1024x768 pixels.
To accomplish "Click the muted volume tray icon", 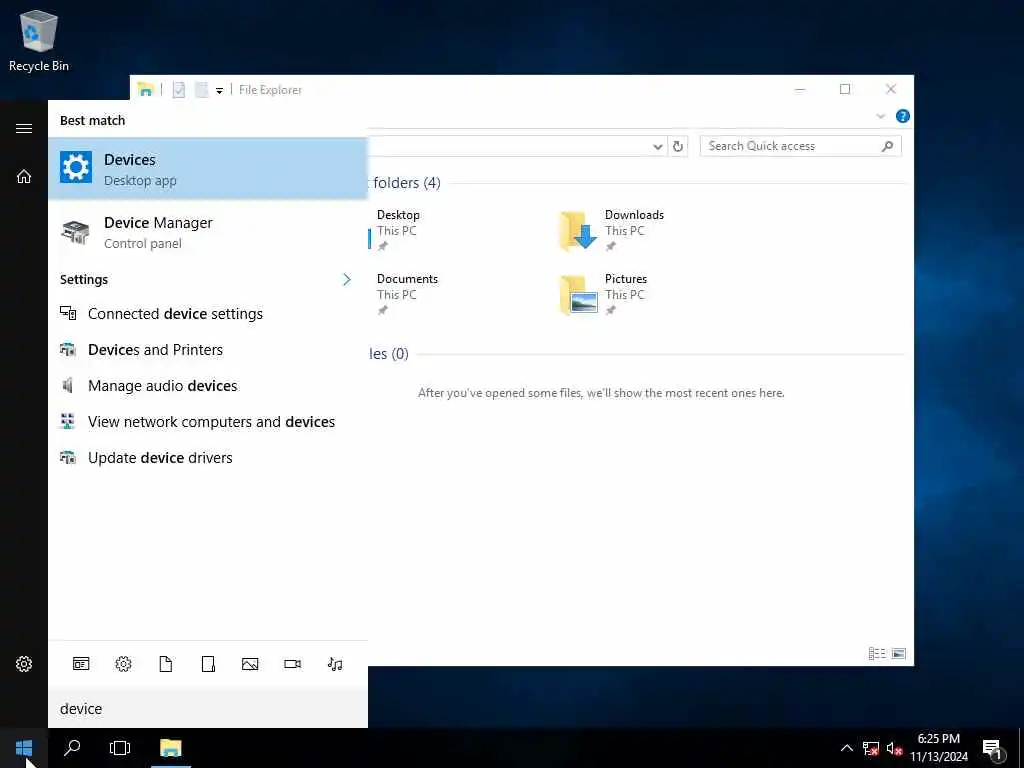I will point(894,749).
